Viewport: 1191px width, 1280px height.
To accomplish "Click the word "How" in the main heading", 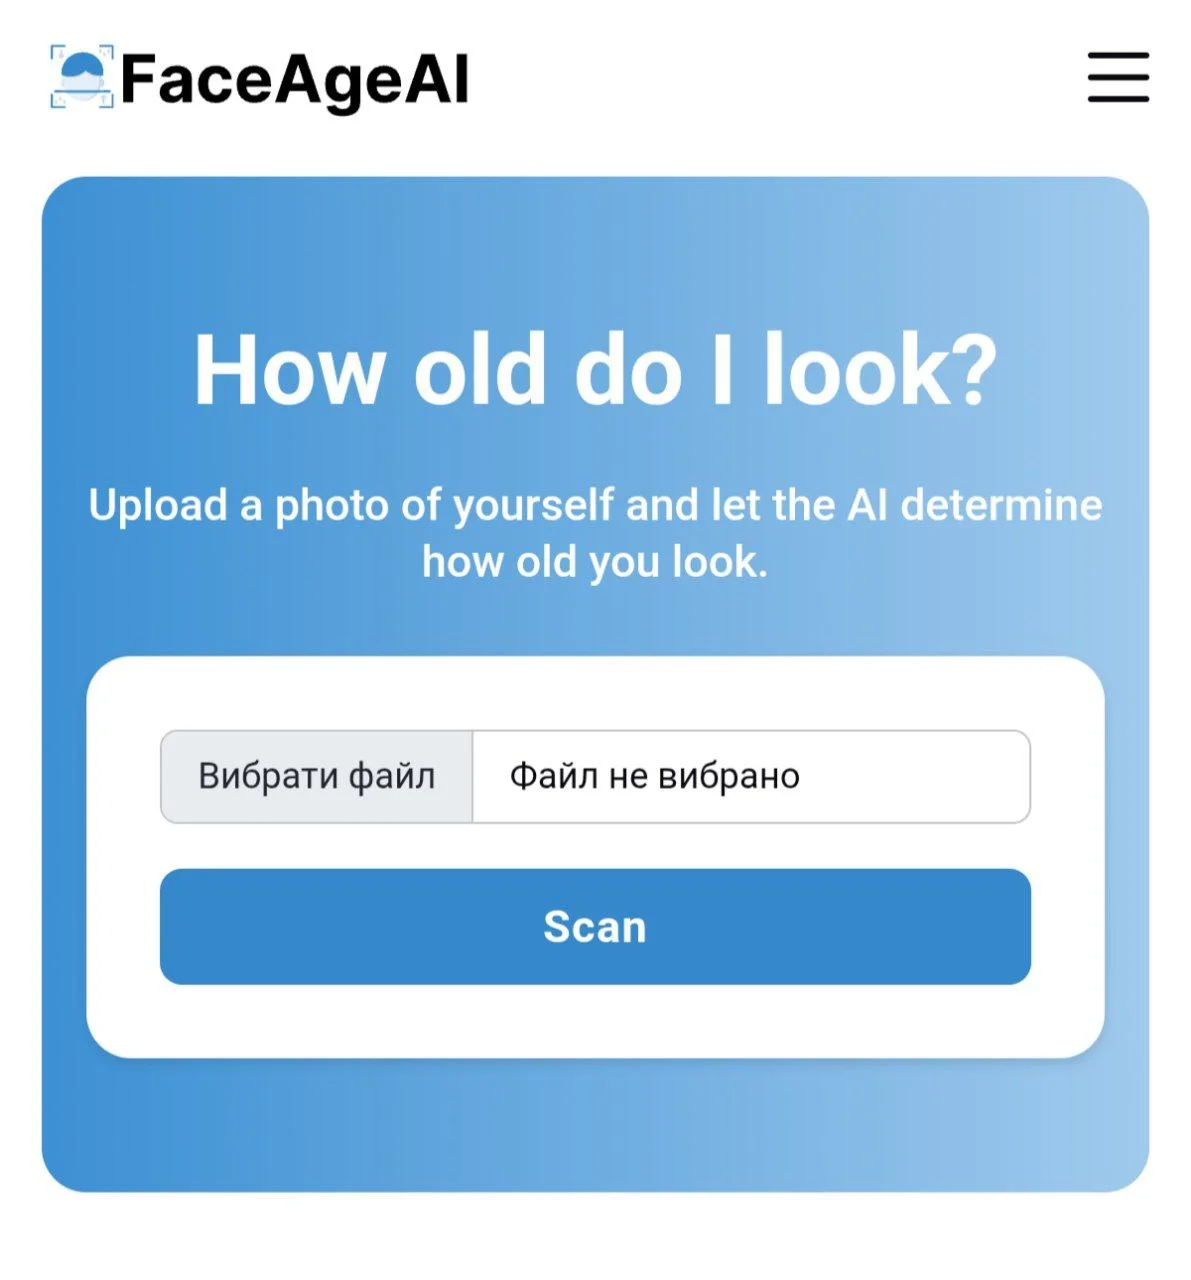I will click(289, 370).
